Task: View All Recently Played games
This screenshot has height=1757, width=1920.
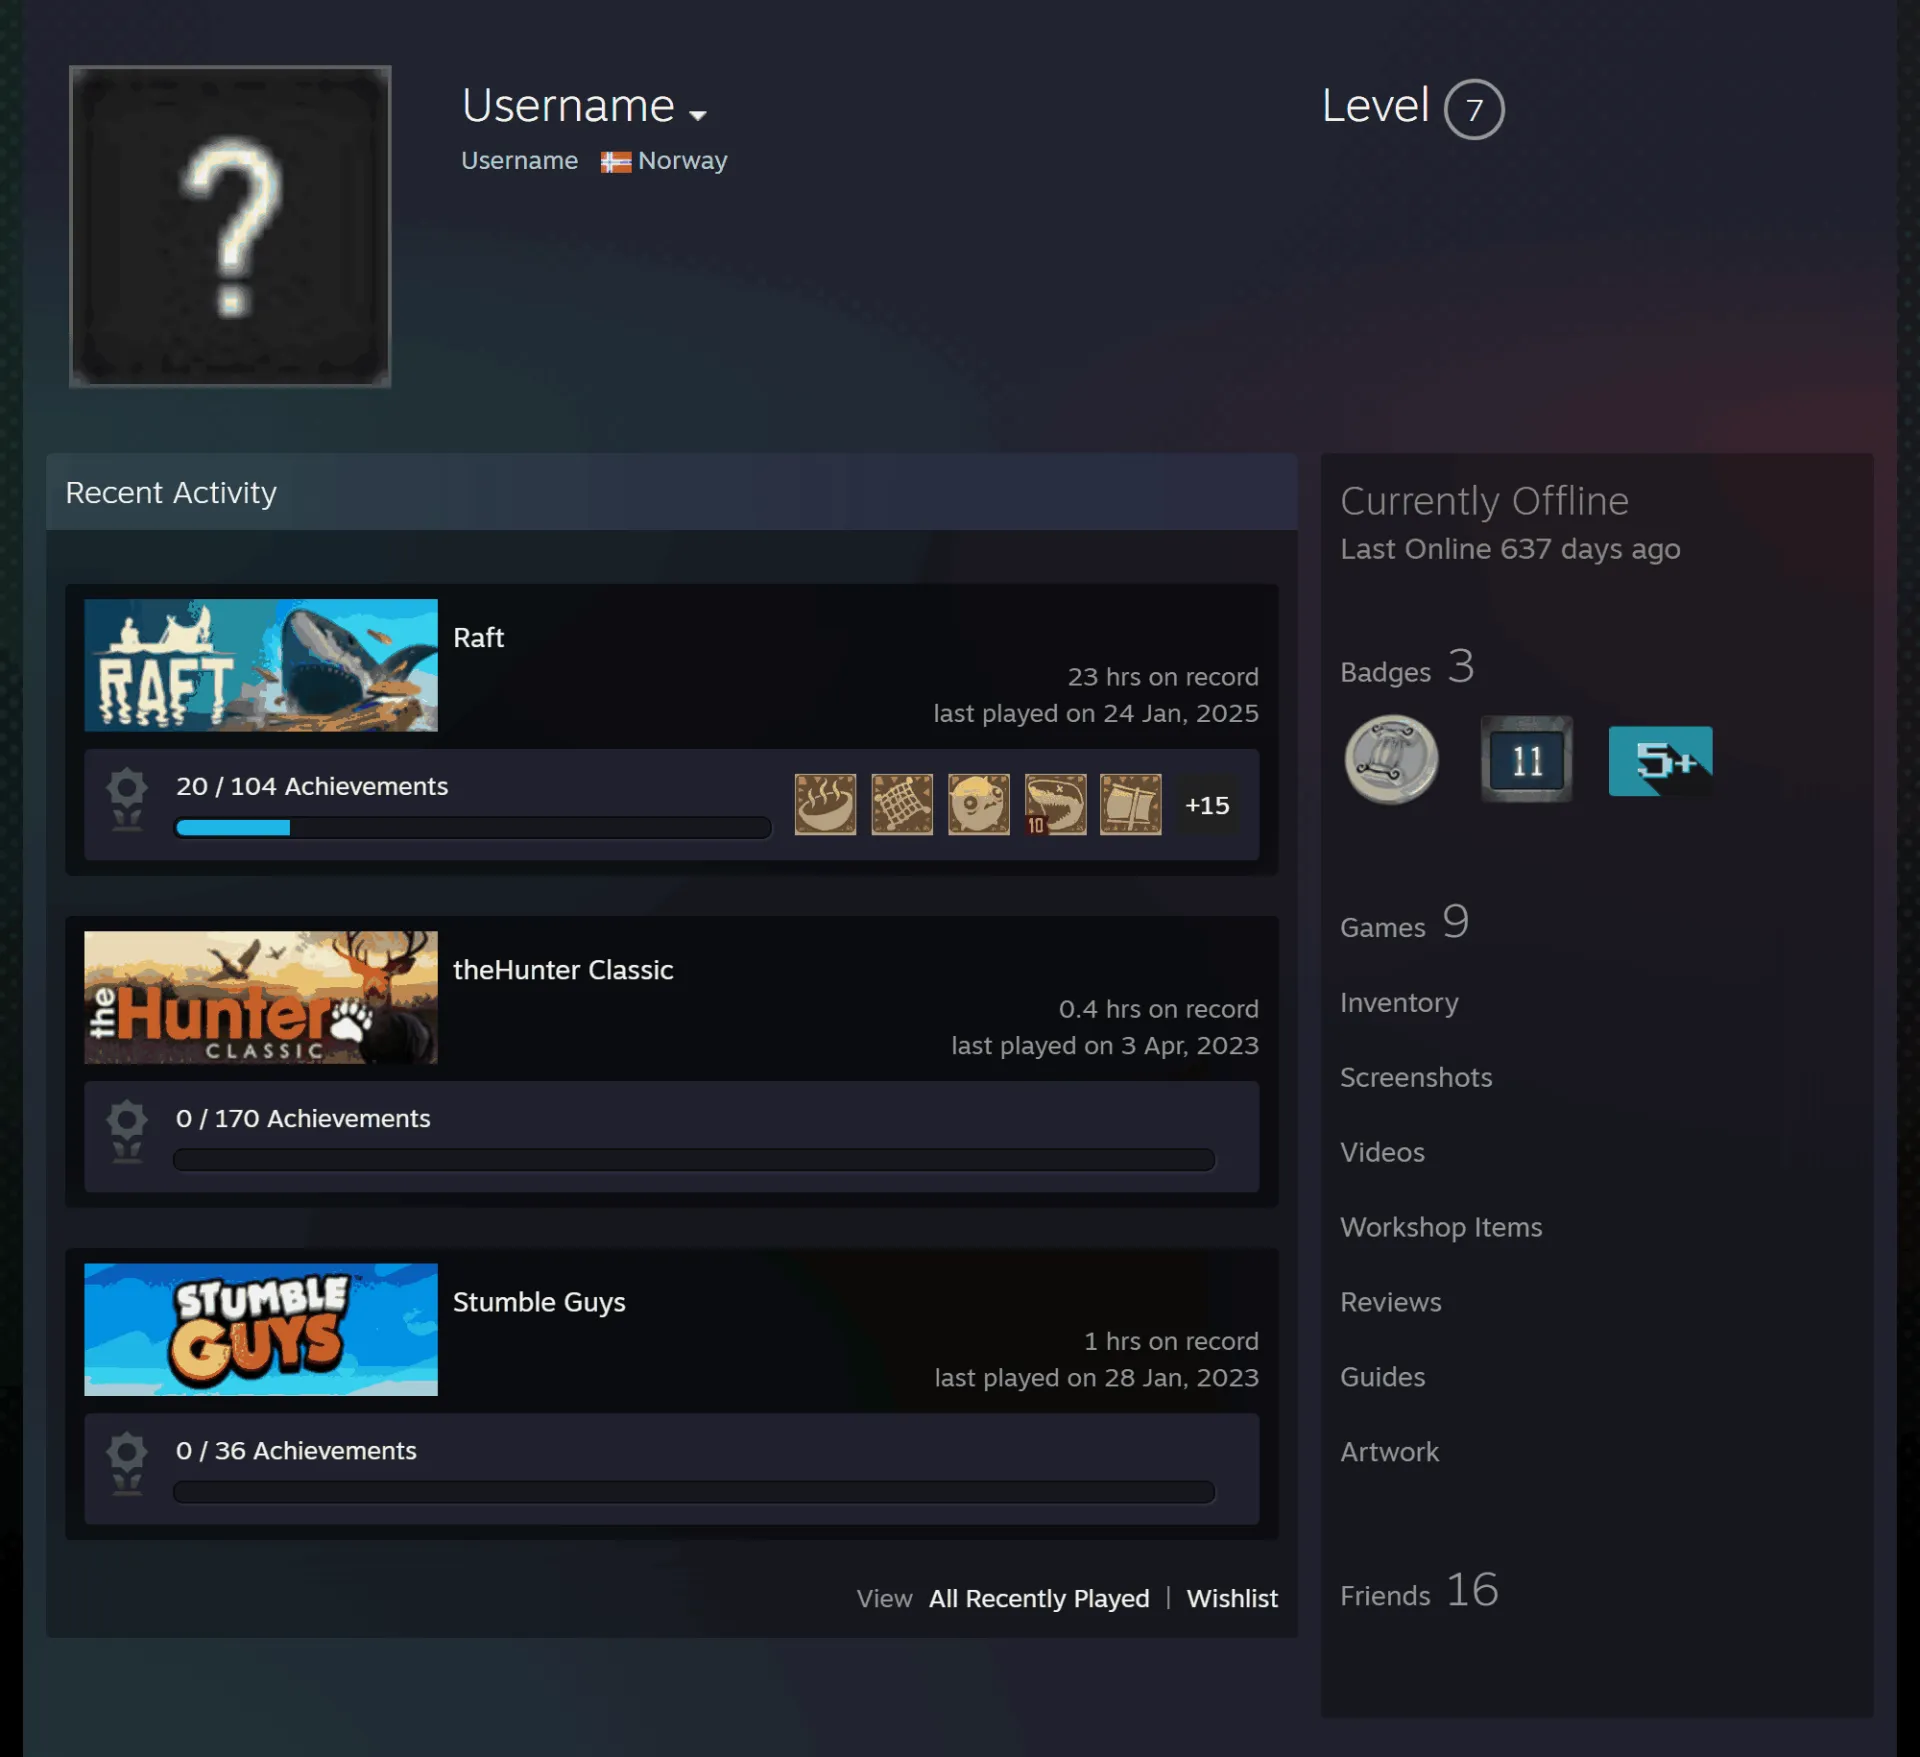Action: pyautogui.click(x=1039, y=1599)
